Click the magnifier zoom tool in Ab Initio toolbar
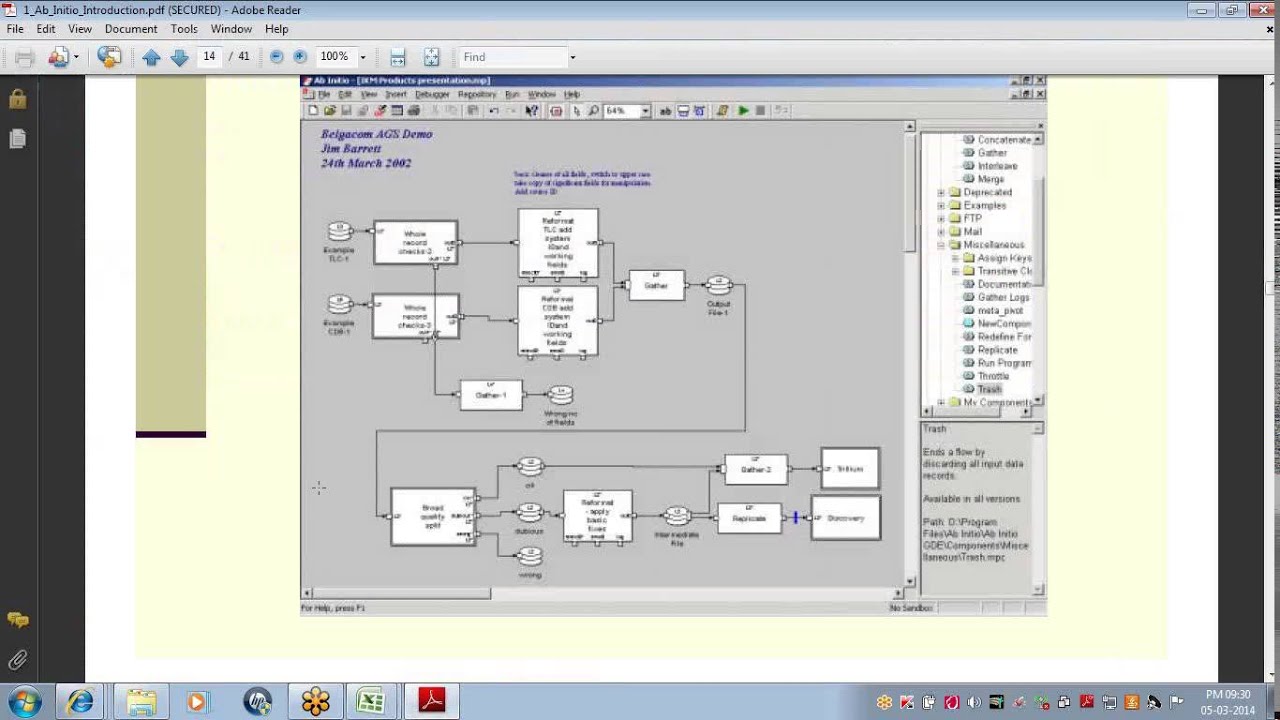Viewport: 1280px width, 720px height. pos(593,111)
